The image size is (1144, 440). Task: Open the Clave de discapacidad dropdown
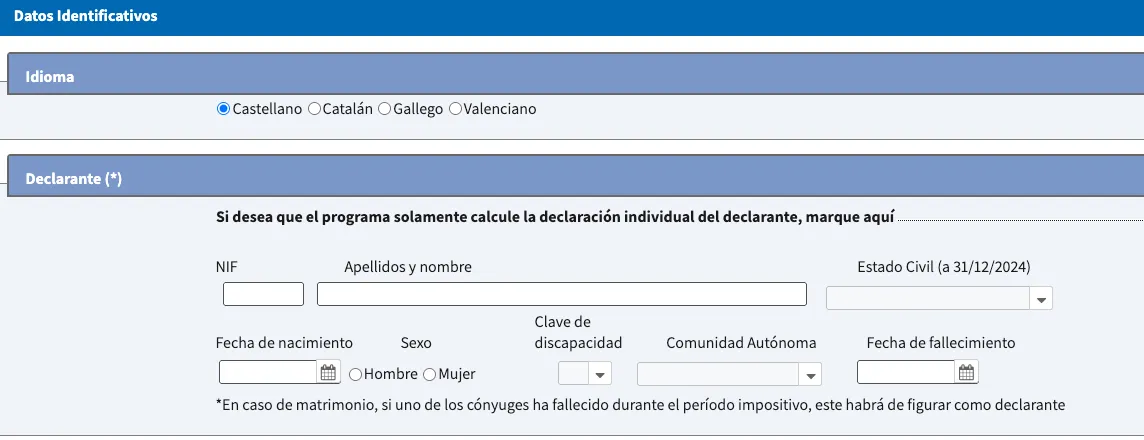(x=600, y=374)
